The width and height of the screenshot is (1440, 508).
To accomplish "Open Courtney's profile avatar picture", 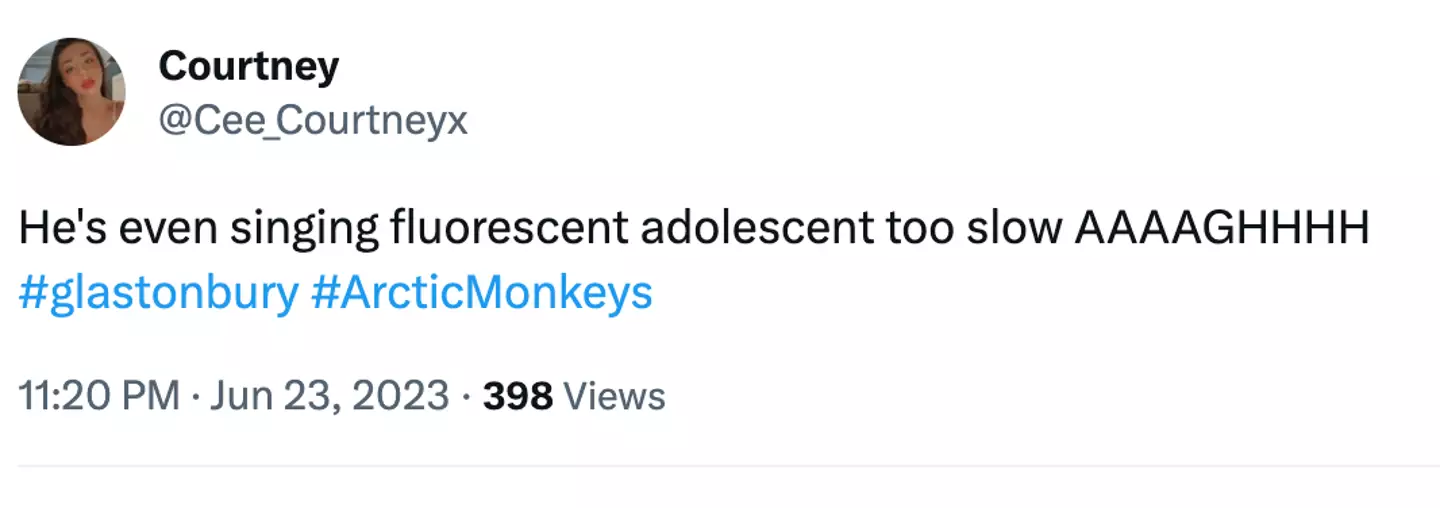I will pyautogui.click(x=71, y=92).
